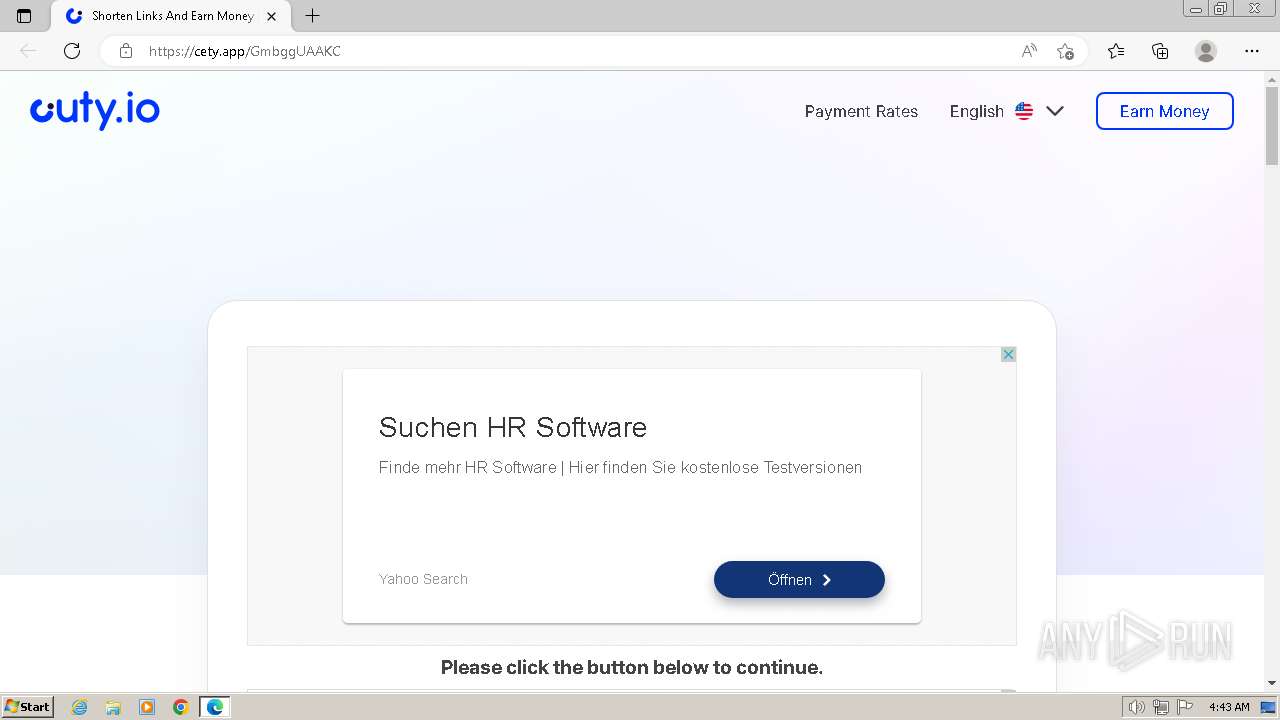
Task: Open Payment Rates page
Action: (861, 111)
